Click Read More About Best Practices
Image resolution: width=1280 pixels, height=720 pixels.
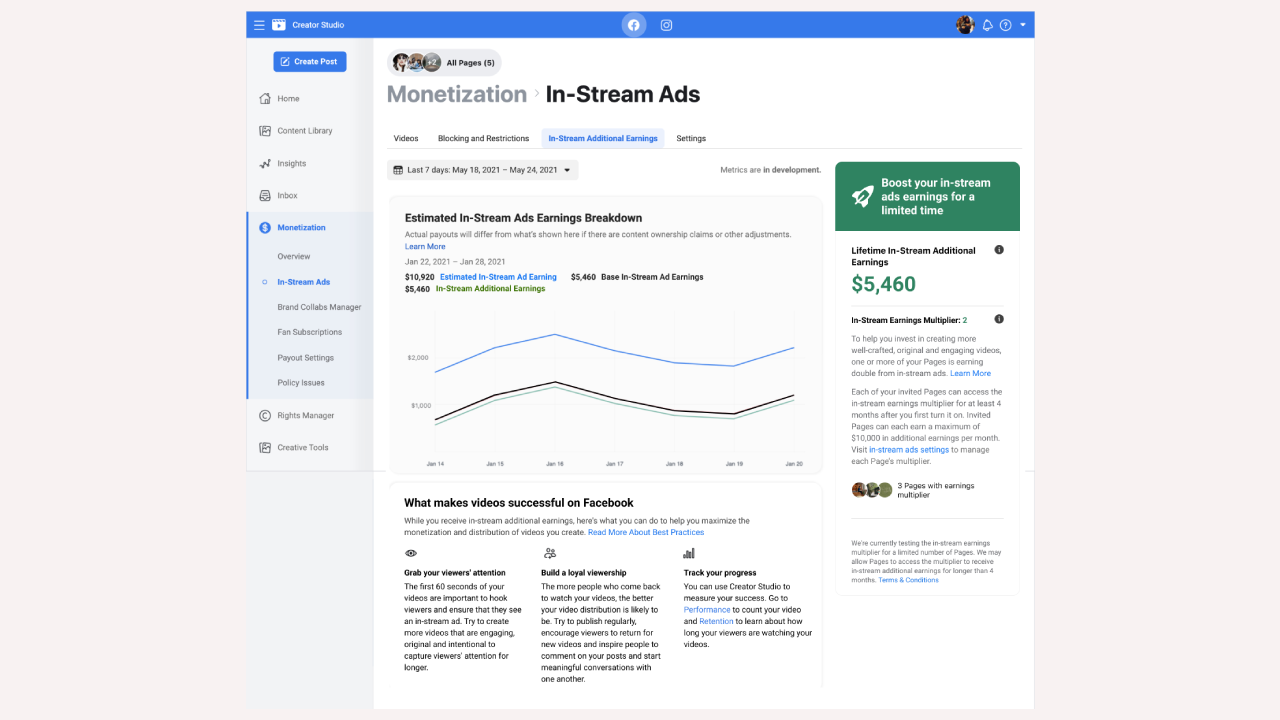tap(646, 532)
